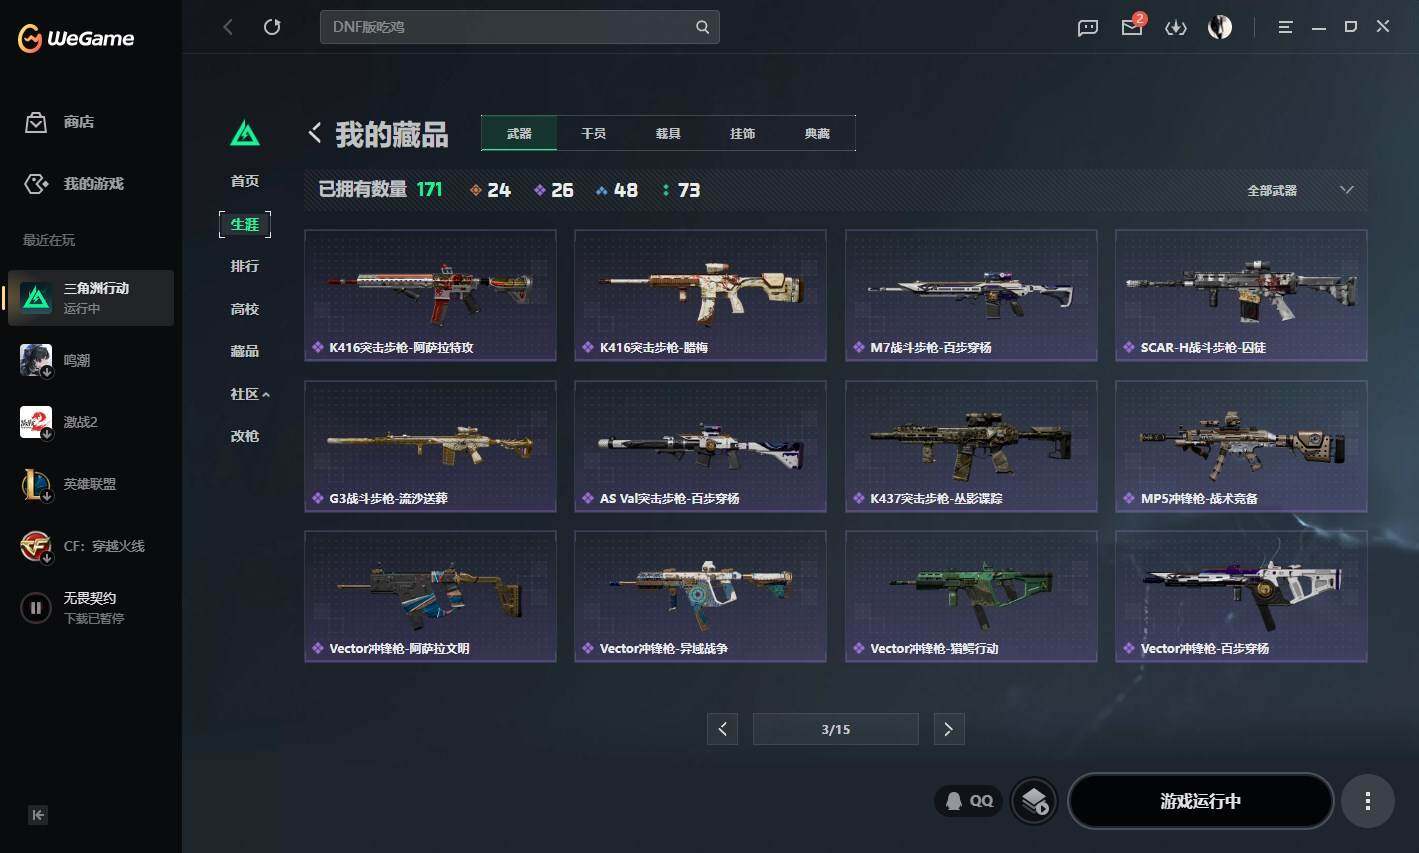
Task: Collapse the sidebar with the bottom-left arrow icon
Action: pyautogui.click(x=38, y=815)
